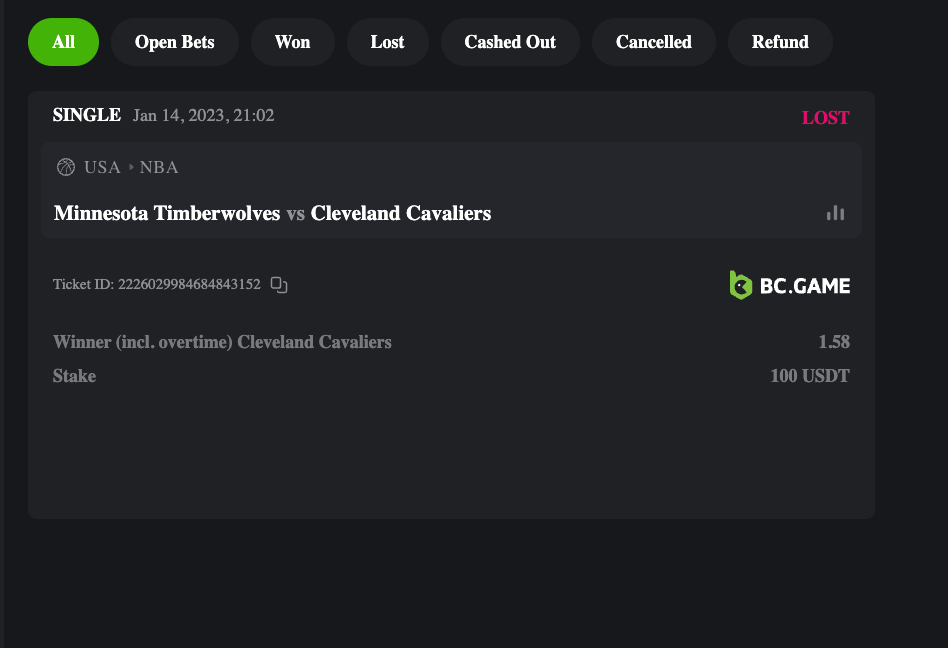Click the BC.GAME logo
The height and width of the screenshot is (648, 948).
[790, 285]
